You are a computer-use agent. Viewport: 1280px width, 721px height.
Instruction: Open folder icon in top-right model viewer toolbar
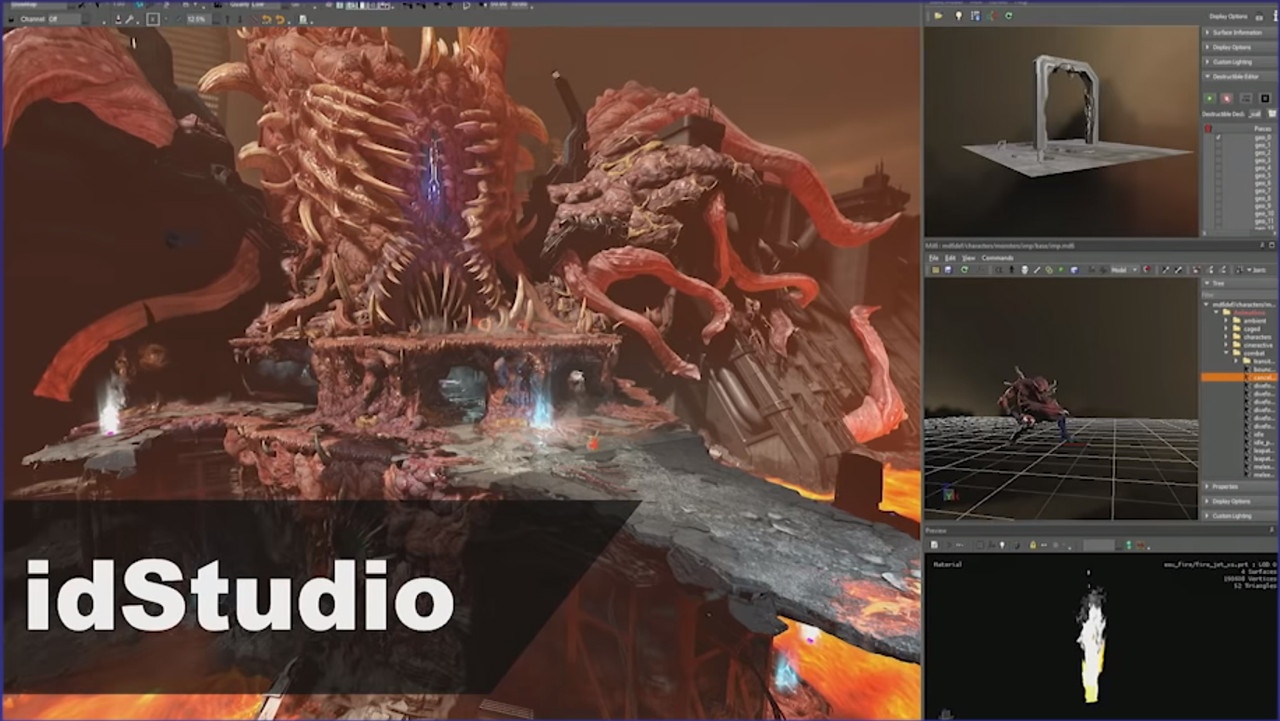[938, 16]
